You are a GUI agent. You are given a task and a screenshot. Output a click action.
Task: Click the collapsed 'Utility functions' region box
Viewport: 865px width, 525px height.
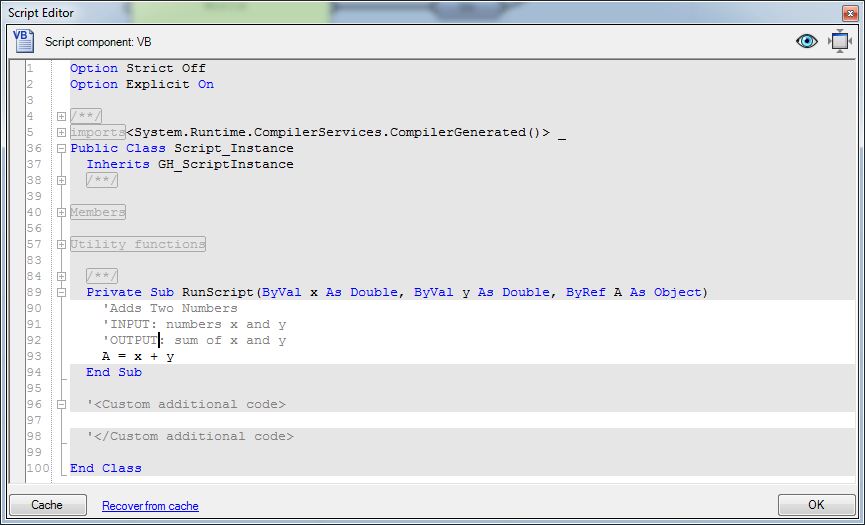(138, 244)
